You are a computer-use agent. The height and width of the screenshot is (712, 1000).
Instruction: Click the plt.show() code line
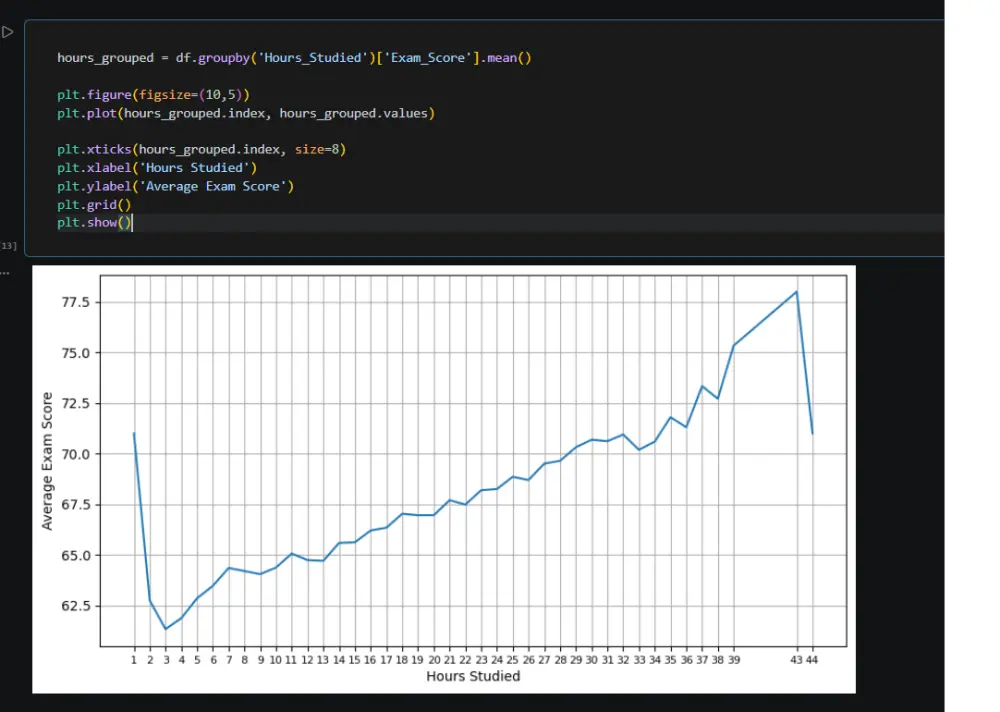click(94, 223)
